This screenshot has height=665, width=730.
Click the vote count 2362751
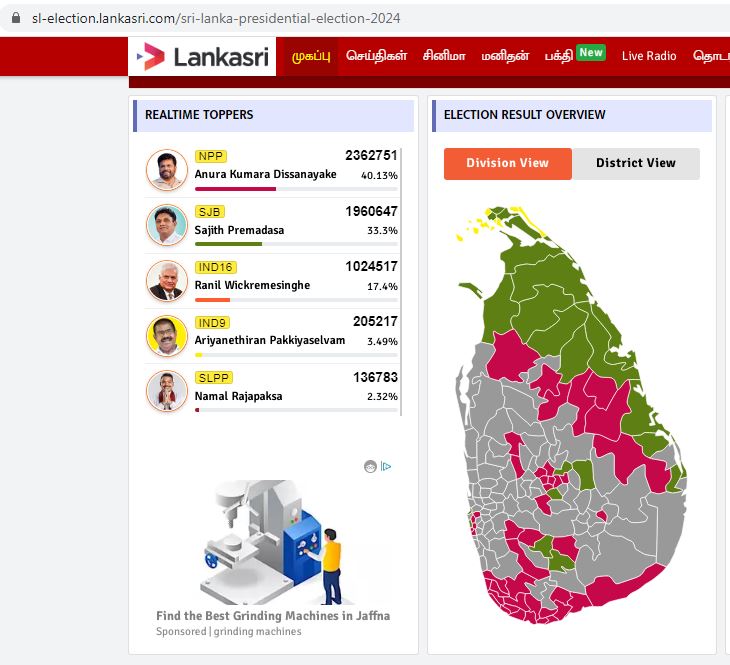(372, 156)
